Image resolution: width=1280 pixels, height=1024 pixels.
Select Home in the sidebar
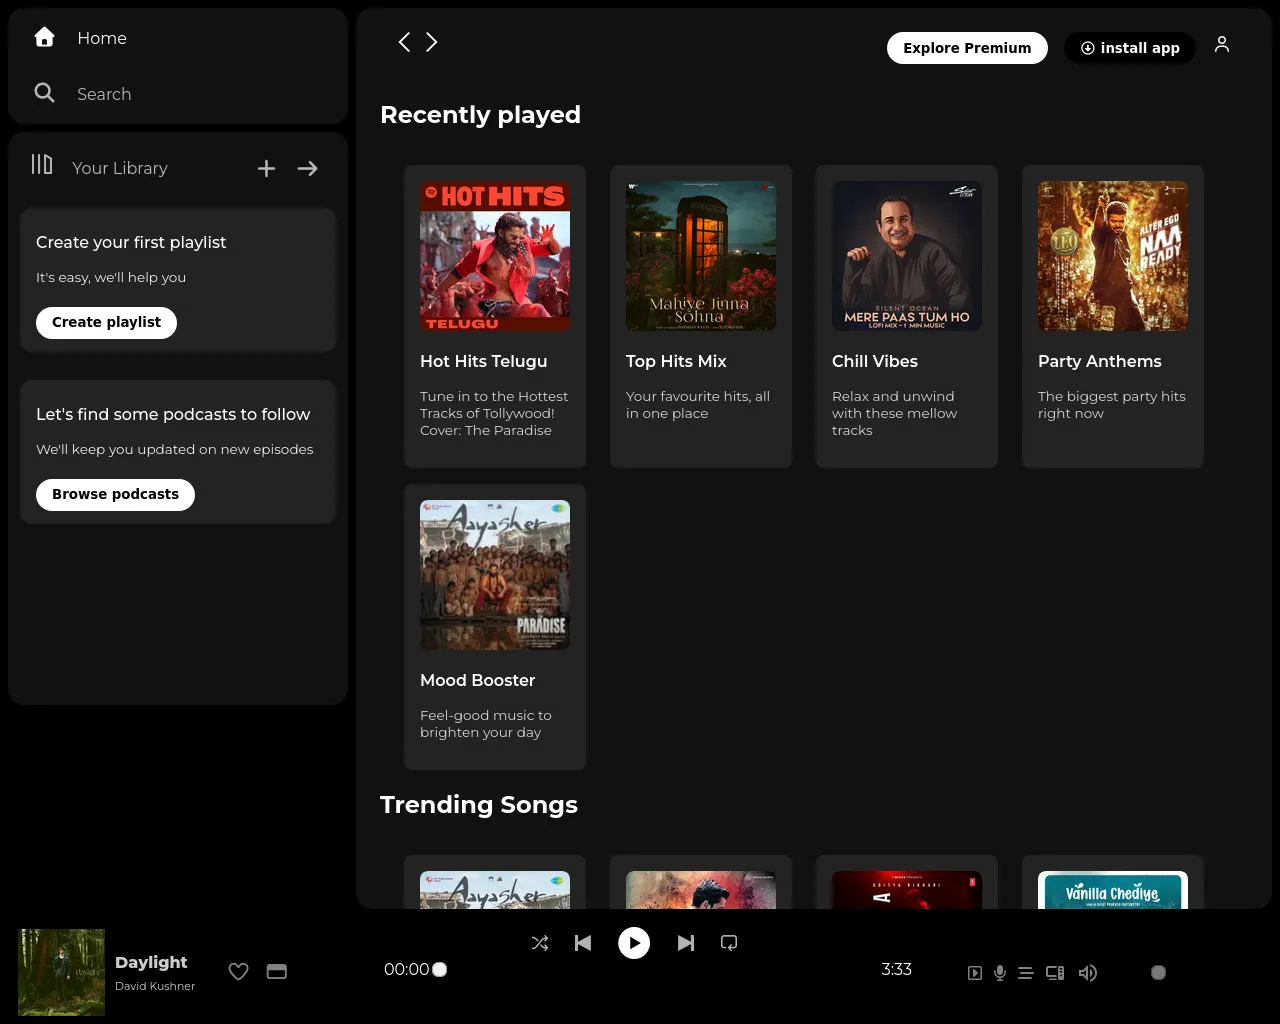102,38
